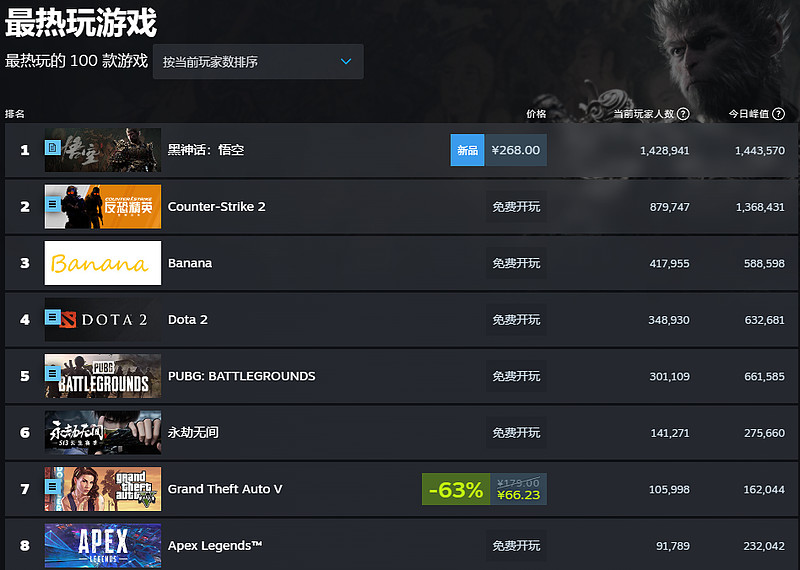Click the -63% discount badge for GTA V

point(456,489)
